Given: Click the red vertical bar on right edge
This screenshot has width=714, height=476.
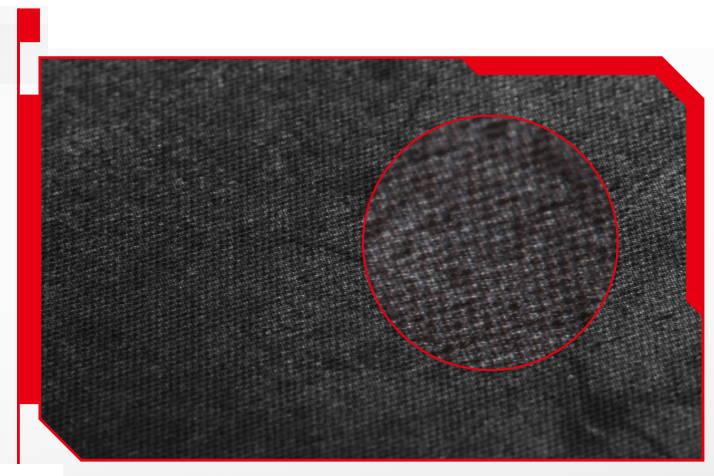Looking at the screenshot, I should (695, 190).
